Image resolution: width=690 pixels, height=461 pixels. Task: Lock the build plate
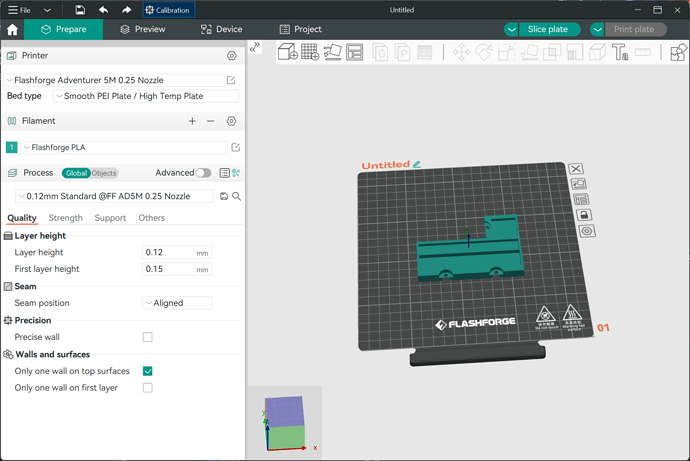pyautogui.click(x=584, y=215)
